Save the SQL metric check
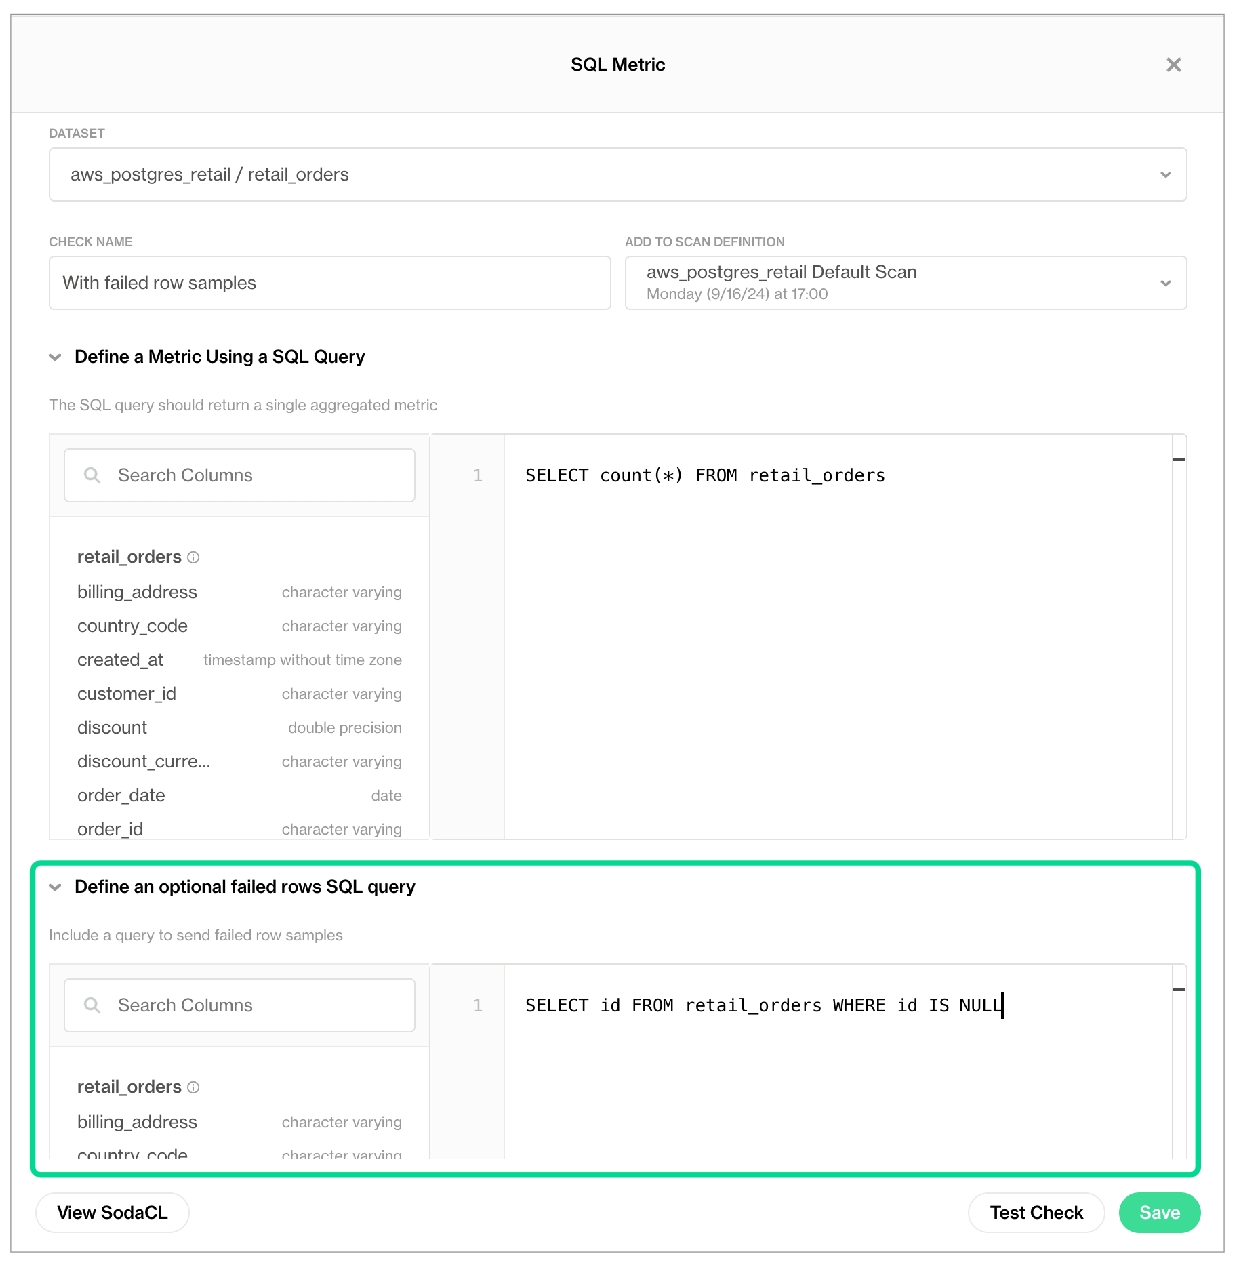Viewport: 1242px width, 1270px height. click(1159, 1213)
